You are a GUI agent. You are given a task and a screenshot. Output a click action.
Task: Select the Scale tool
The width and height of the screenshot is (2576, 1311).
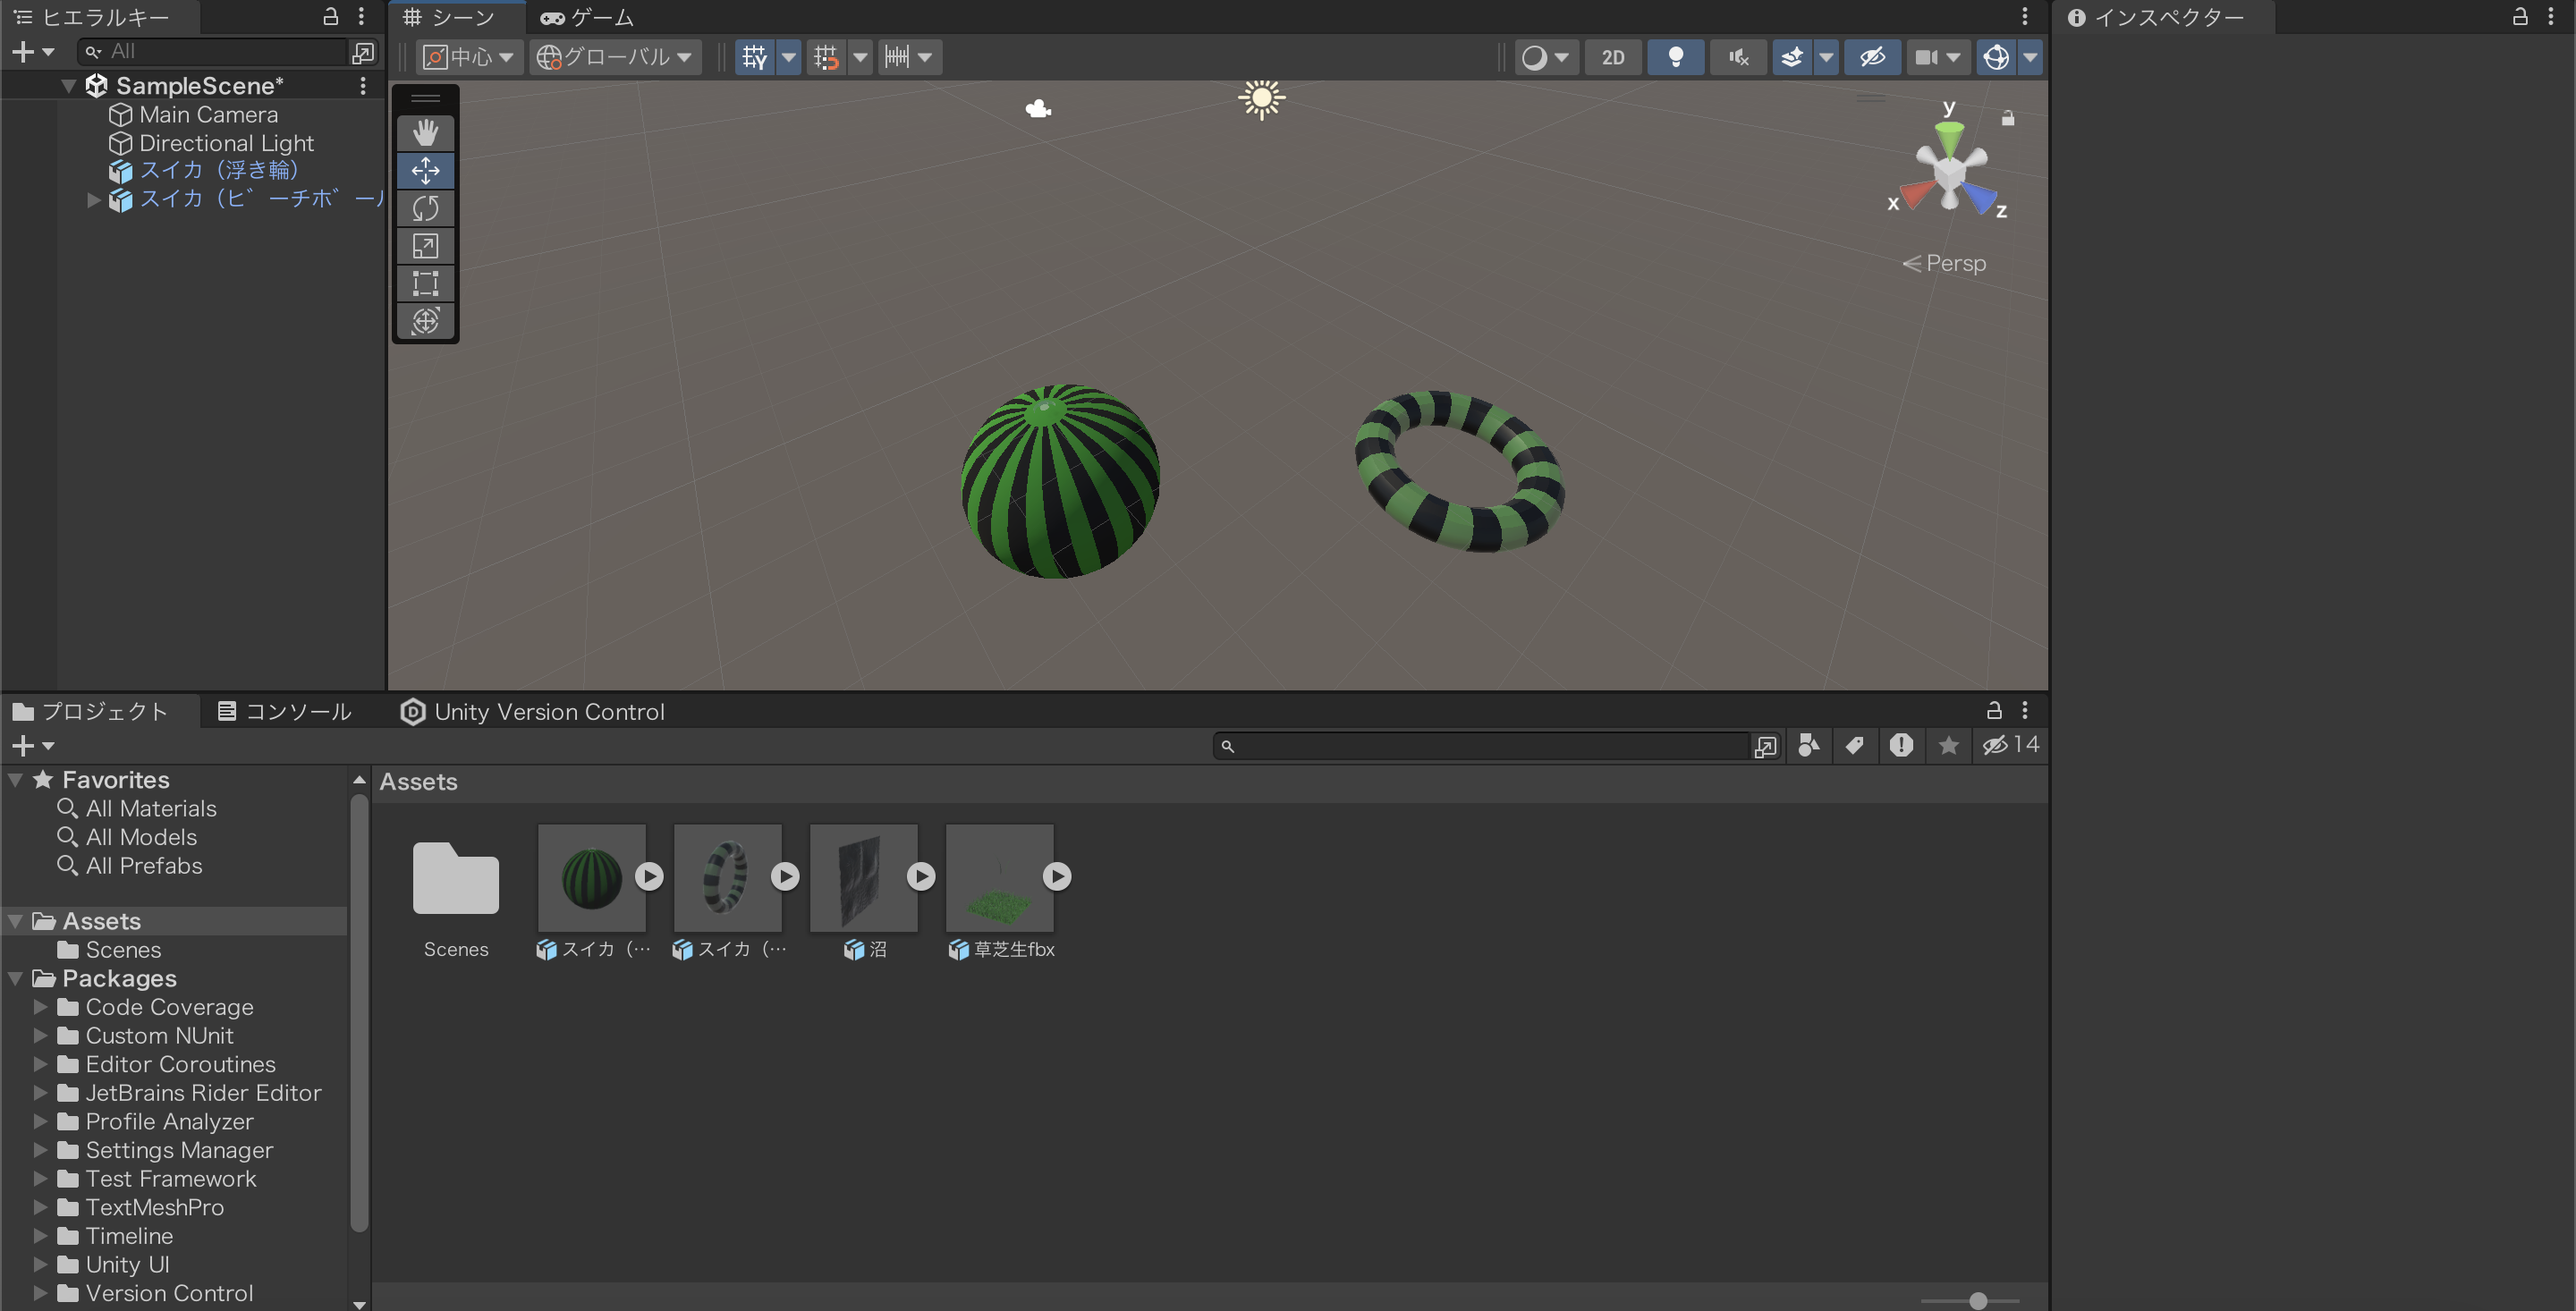pyautogui.click(x=425, y=246)
